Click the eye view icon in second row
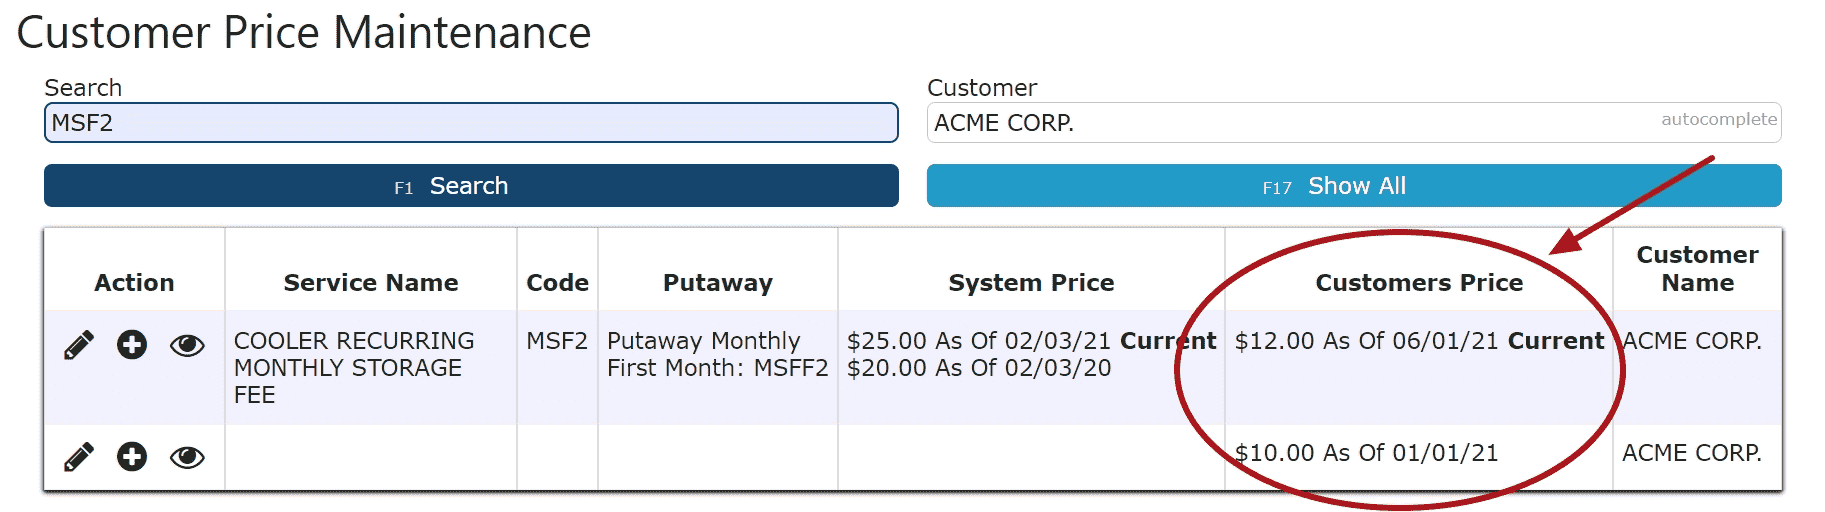The image size is (1825, 512). 187,458
